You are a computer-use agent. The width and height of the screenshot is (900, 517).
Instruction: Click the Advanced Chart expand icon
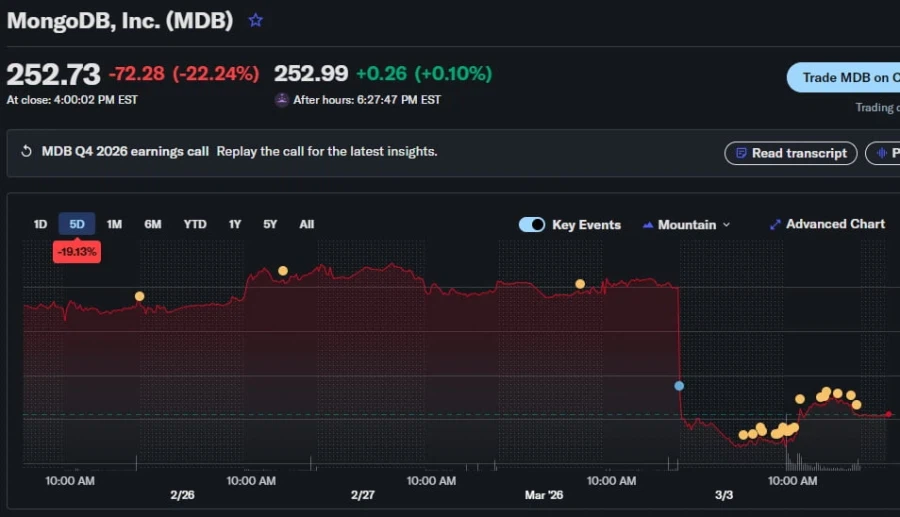pyautogui.click(x=775, y=225)
